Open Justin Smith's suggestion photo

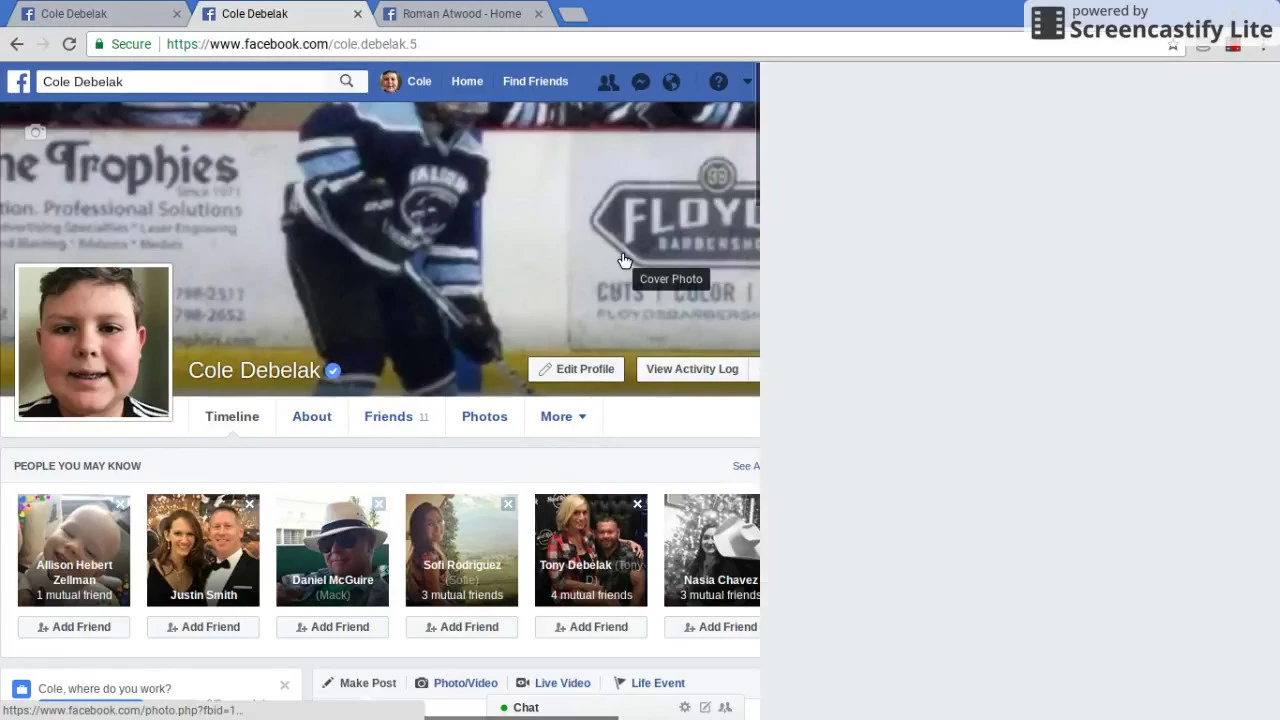(x=203, y=550)
